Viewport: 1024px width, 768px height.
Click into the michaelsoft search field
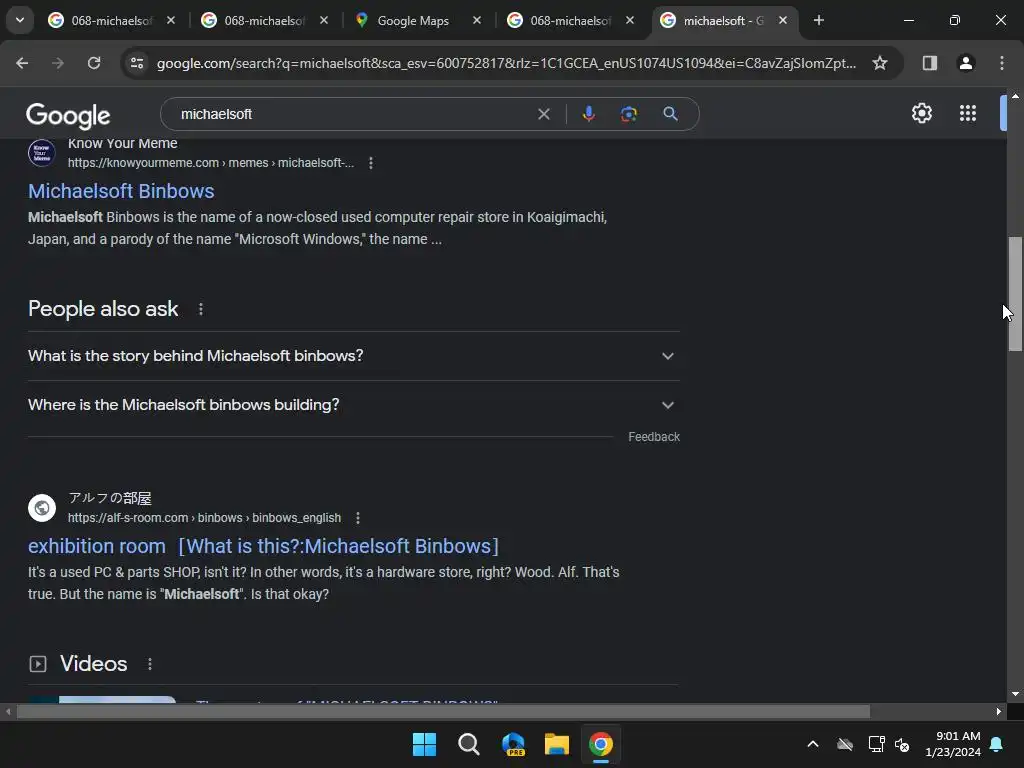[353, 114]
